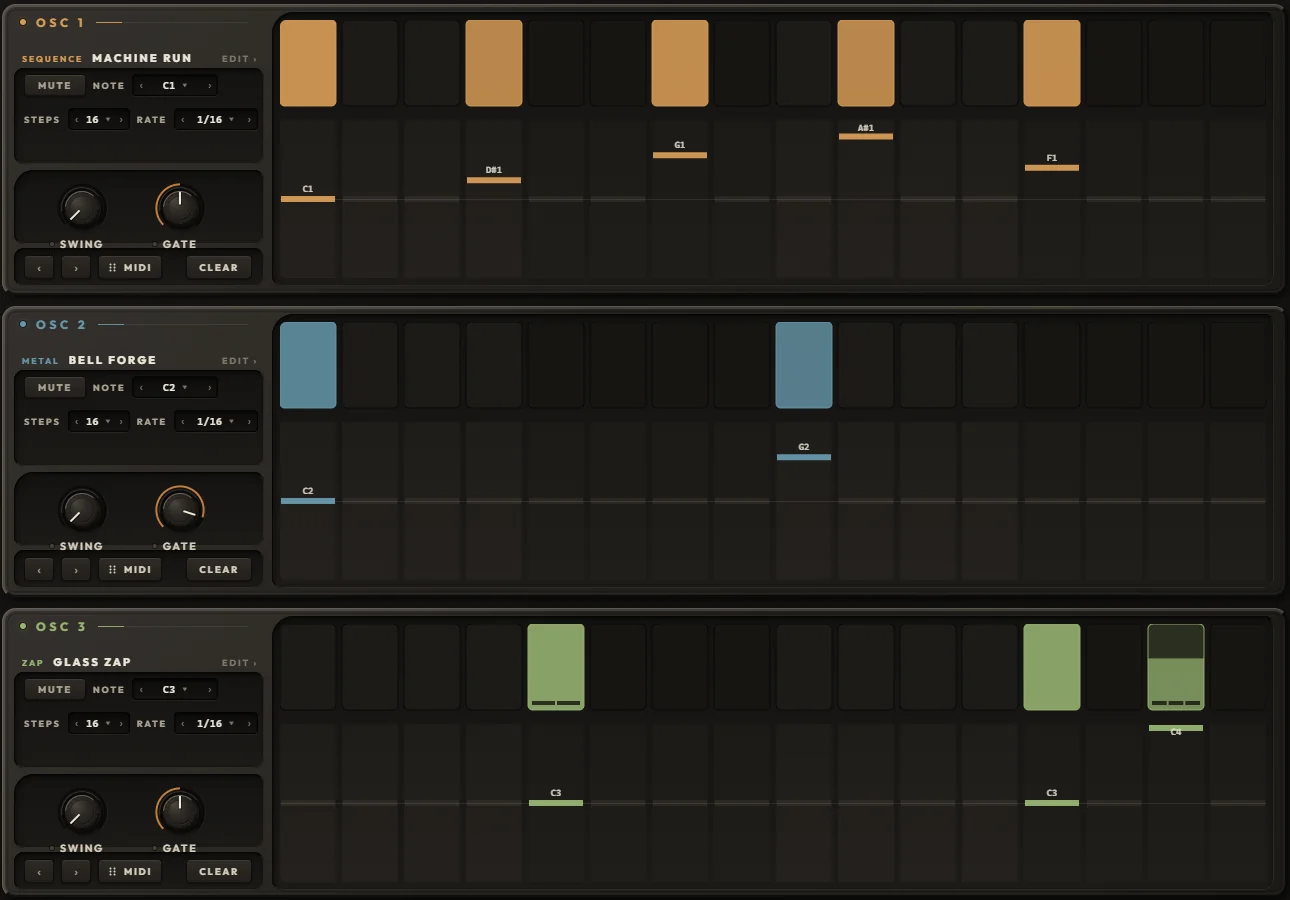Shift OSC 2 pattern left with arrow button
1290x900 pixels.
click(39, 570)
